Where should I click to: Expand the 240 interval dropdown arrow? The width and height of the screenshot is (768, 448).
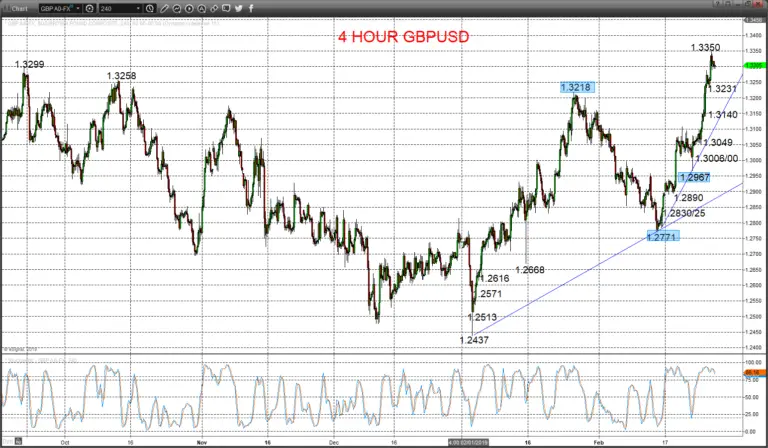coord(139,8)
